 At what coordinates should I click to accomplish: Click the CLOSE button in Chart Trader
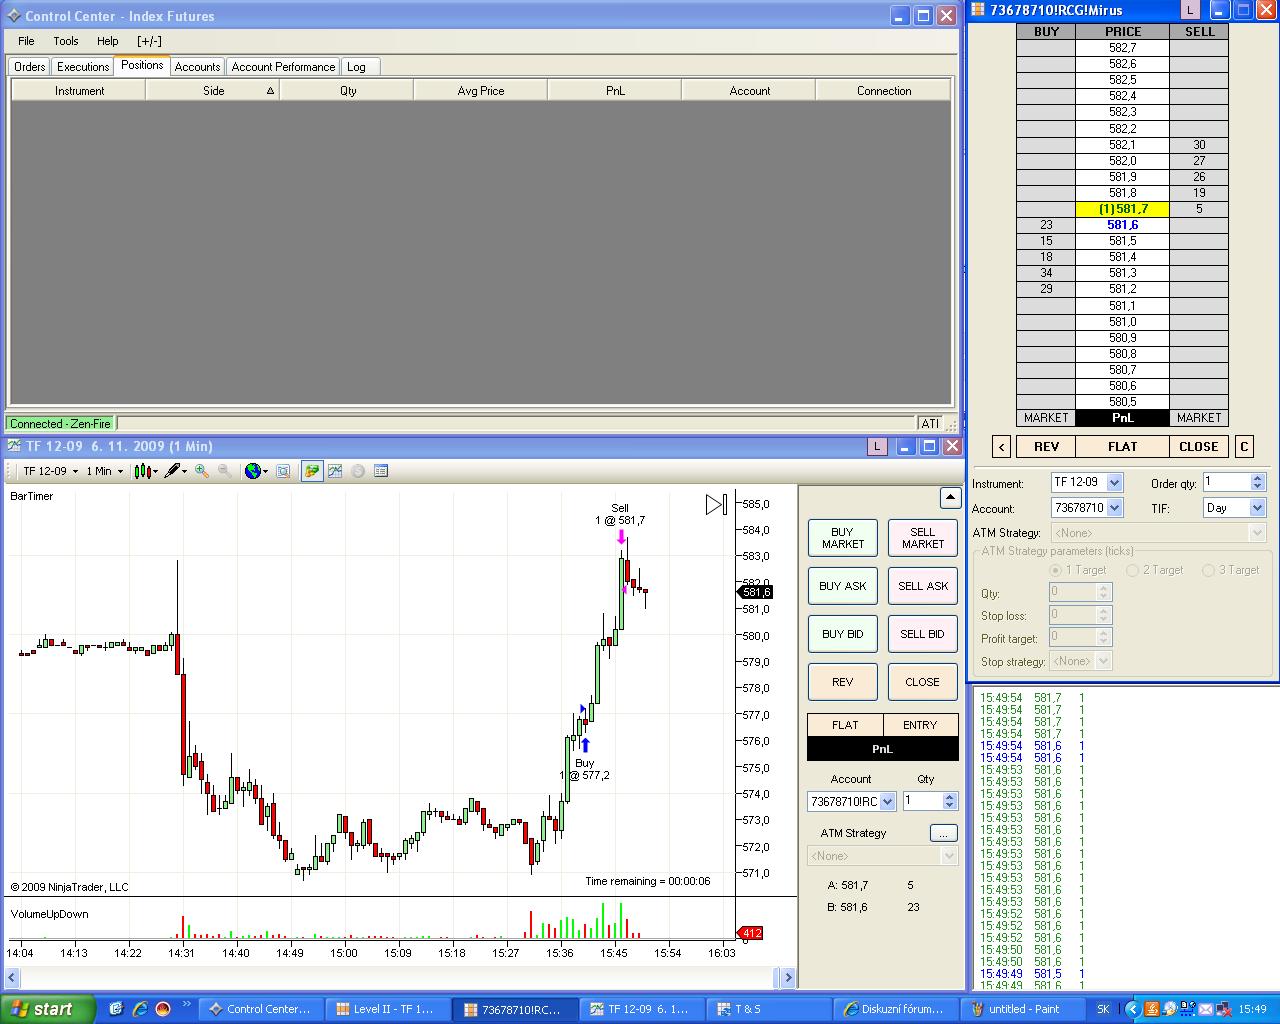point(923,682)
